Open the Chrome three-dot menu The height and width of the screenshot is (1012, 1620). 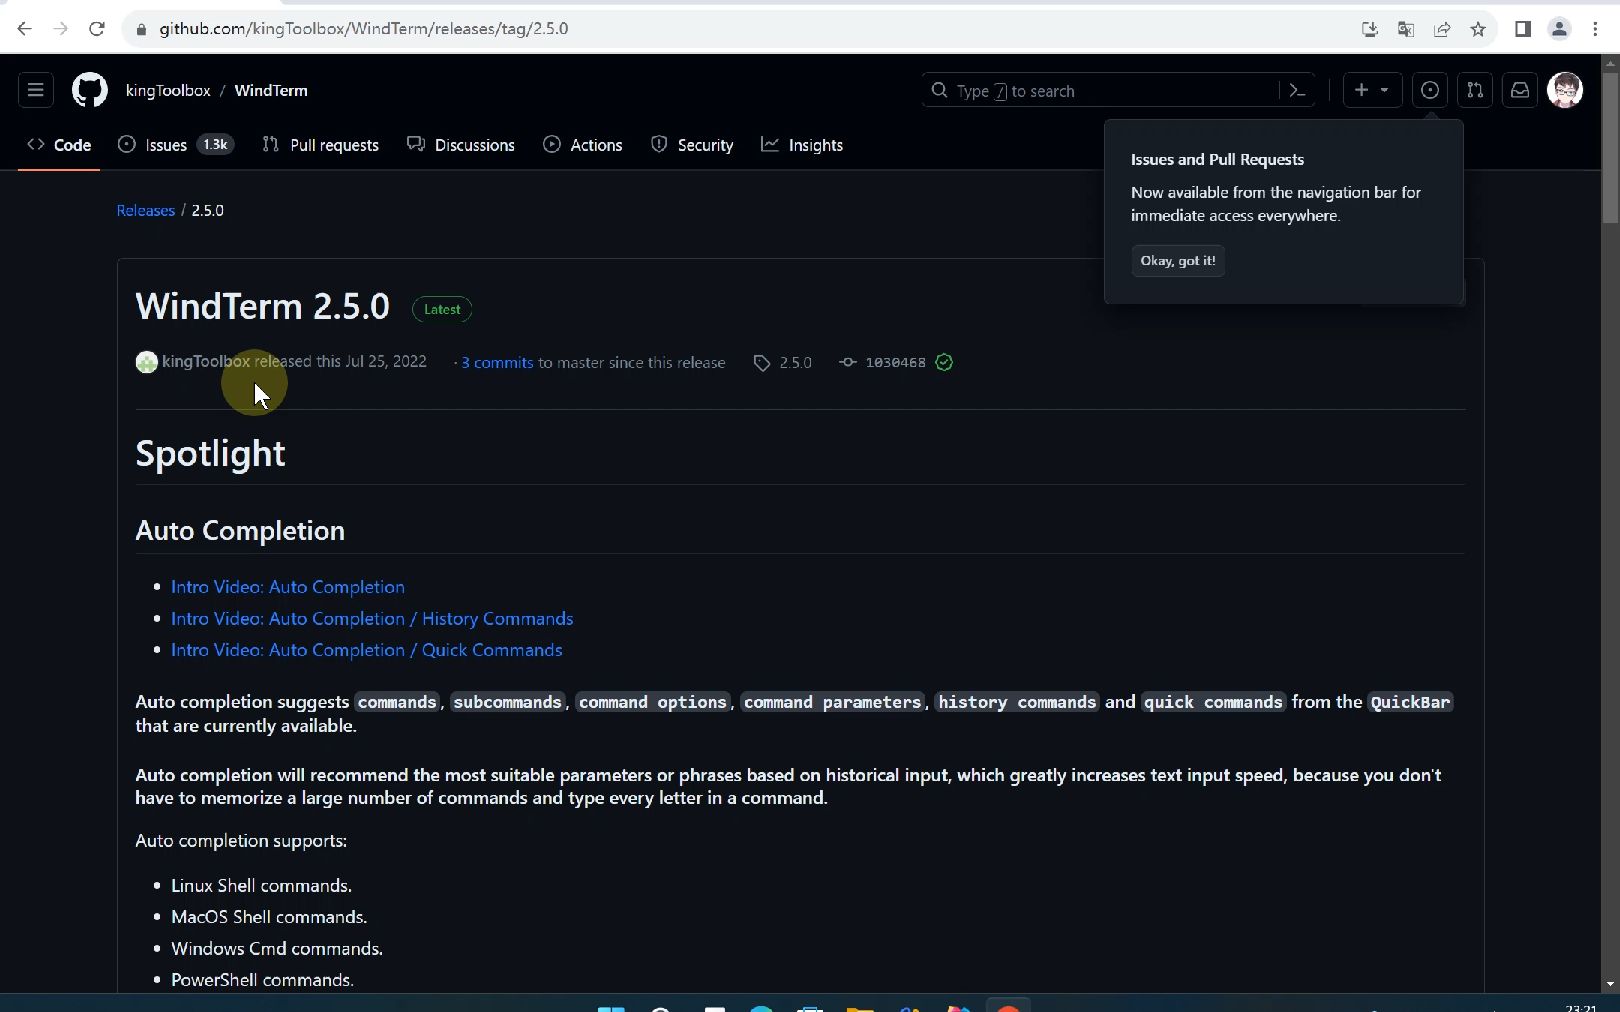[1595, 29]
